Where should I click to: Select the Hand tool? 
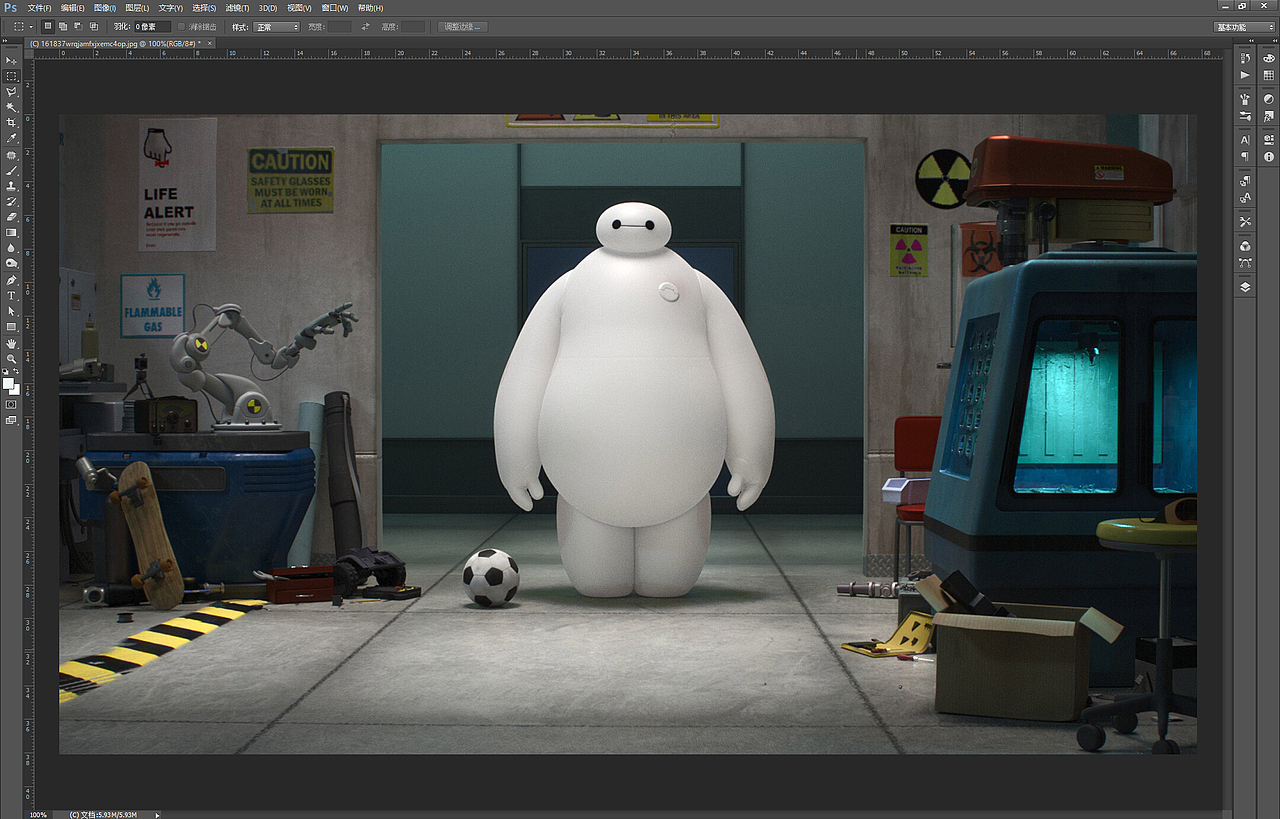[12, 344]
